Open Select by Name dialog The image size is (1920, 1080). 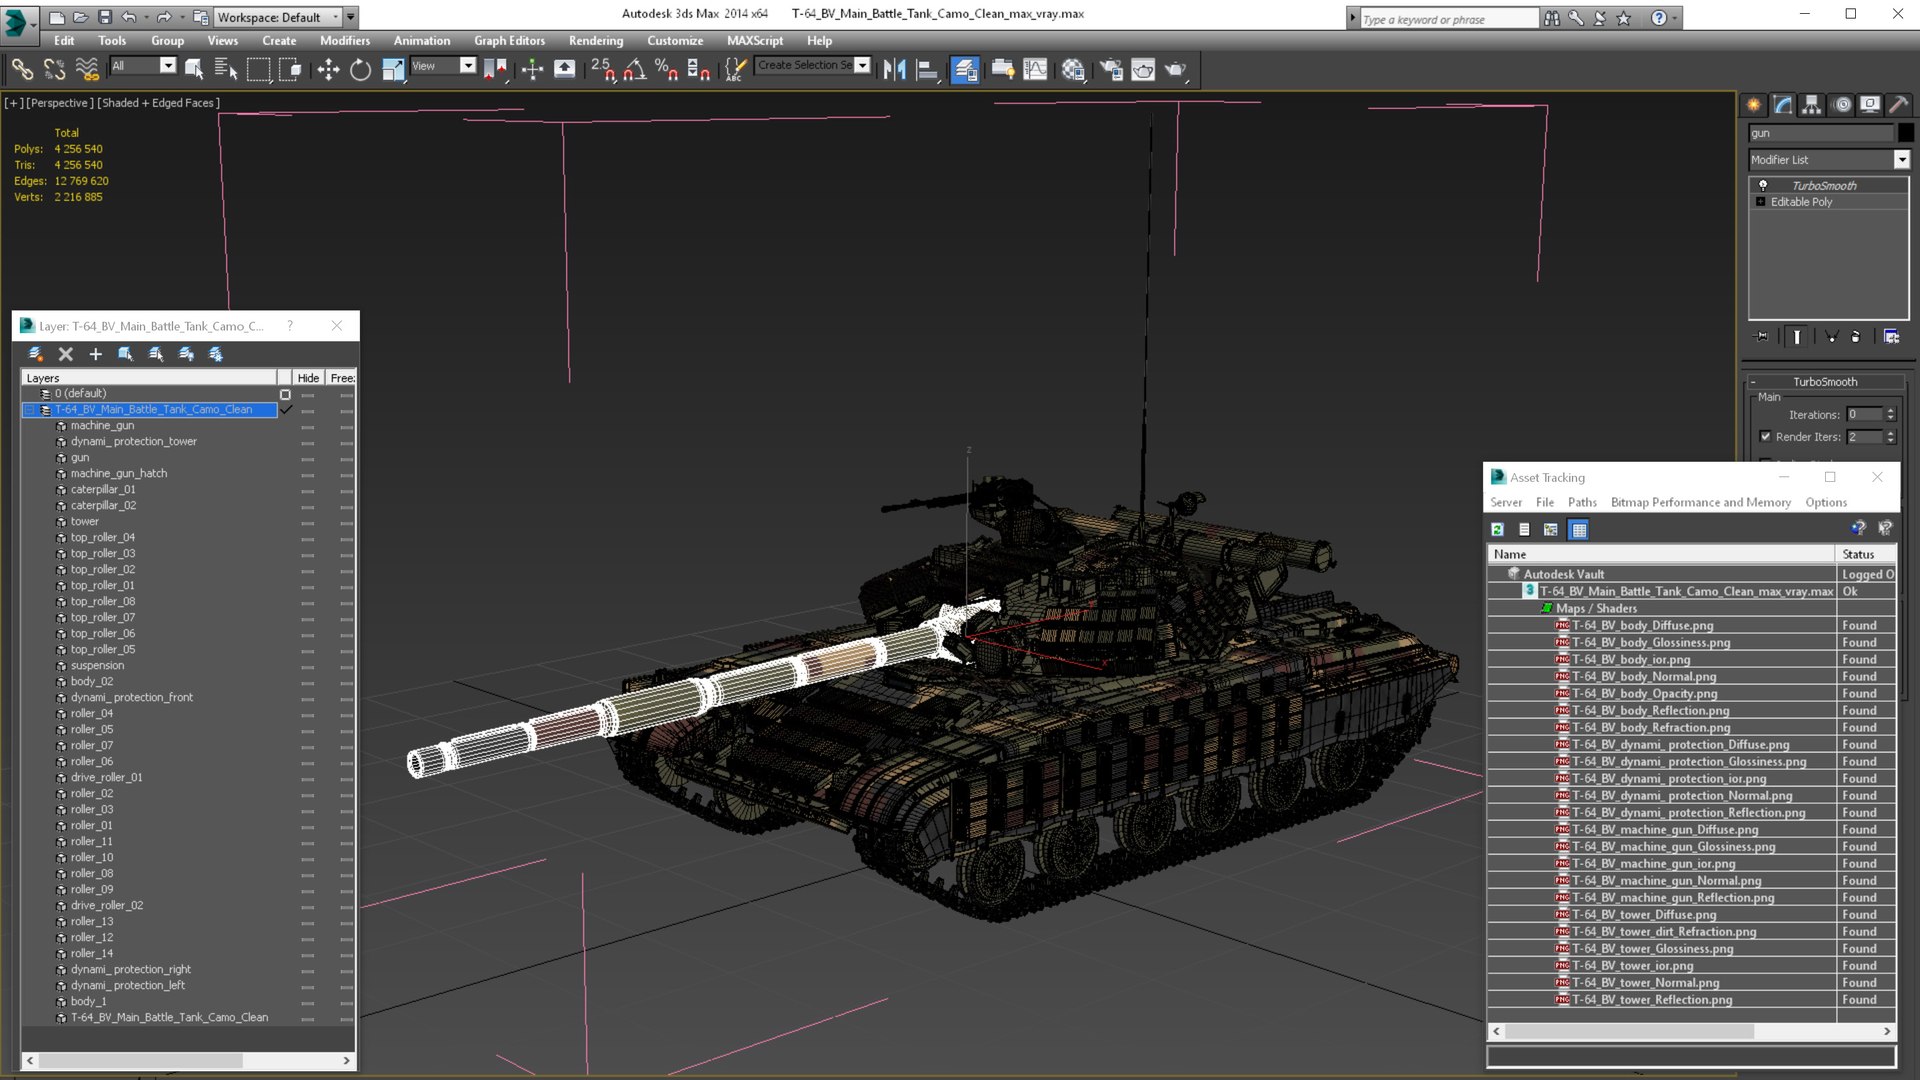pos(226,69)
